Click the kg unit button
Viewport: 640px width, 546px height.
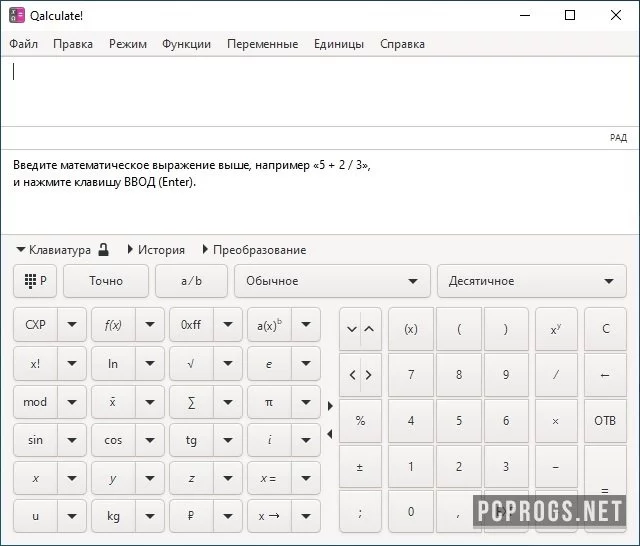coord(113,516)
